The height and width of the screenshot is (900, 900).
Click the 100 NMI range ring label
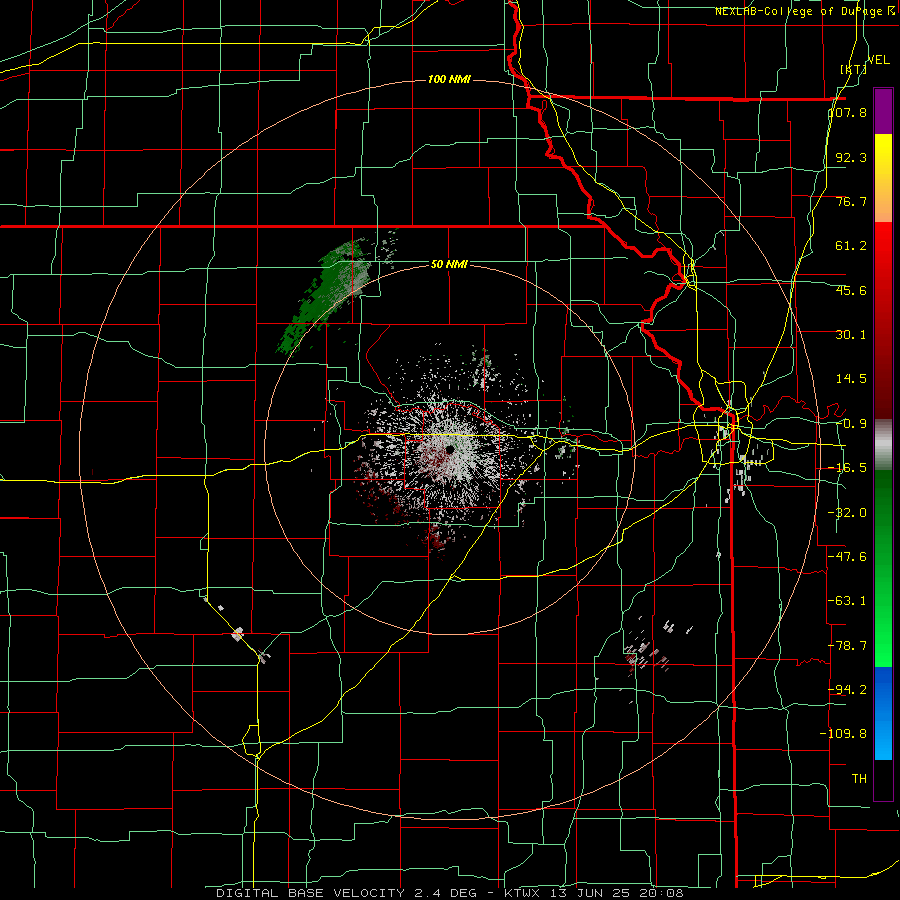pos(449,79)
